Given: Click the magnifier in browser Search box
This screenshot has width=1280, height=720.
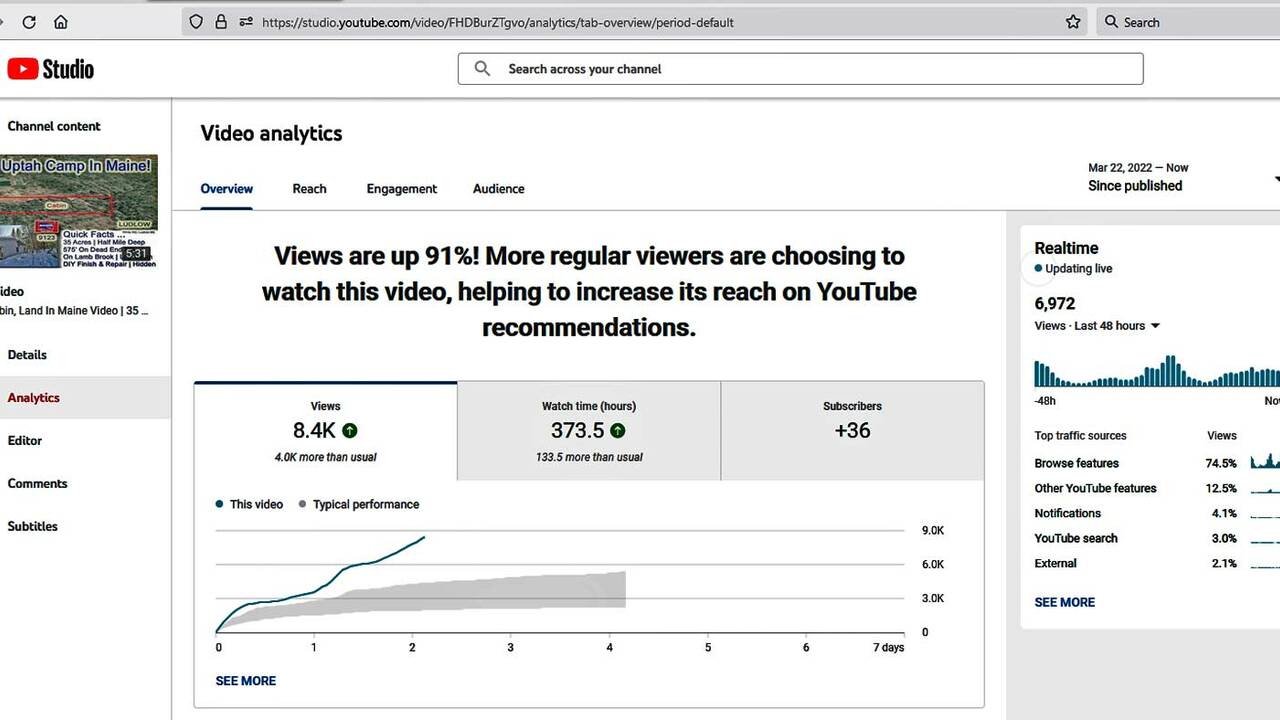Looking at the screenshot, I should coord(1111,22).
